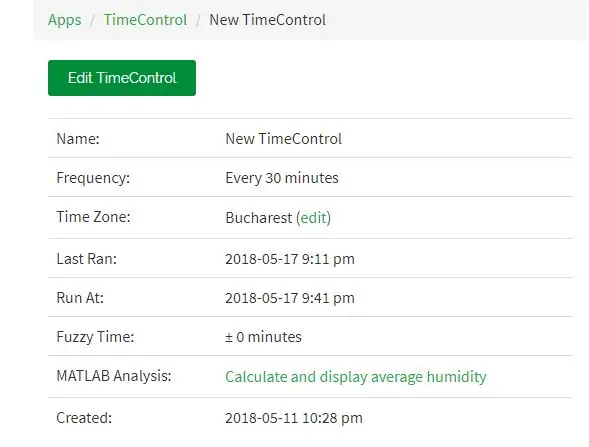
Task: Go to the TimeControl breadcrumb link
Action: pyautogui.click(x=145, y=20)
